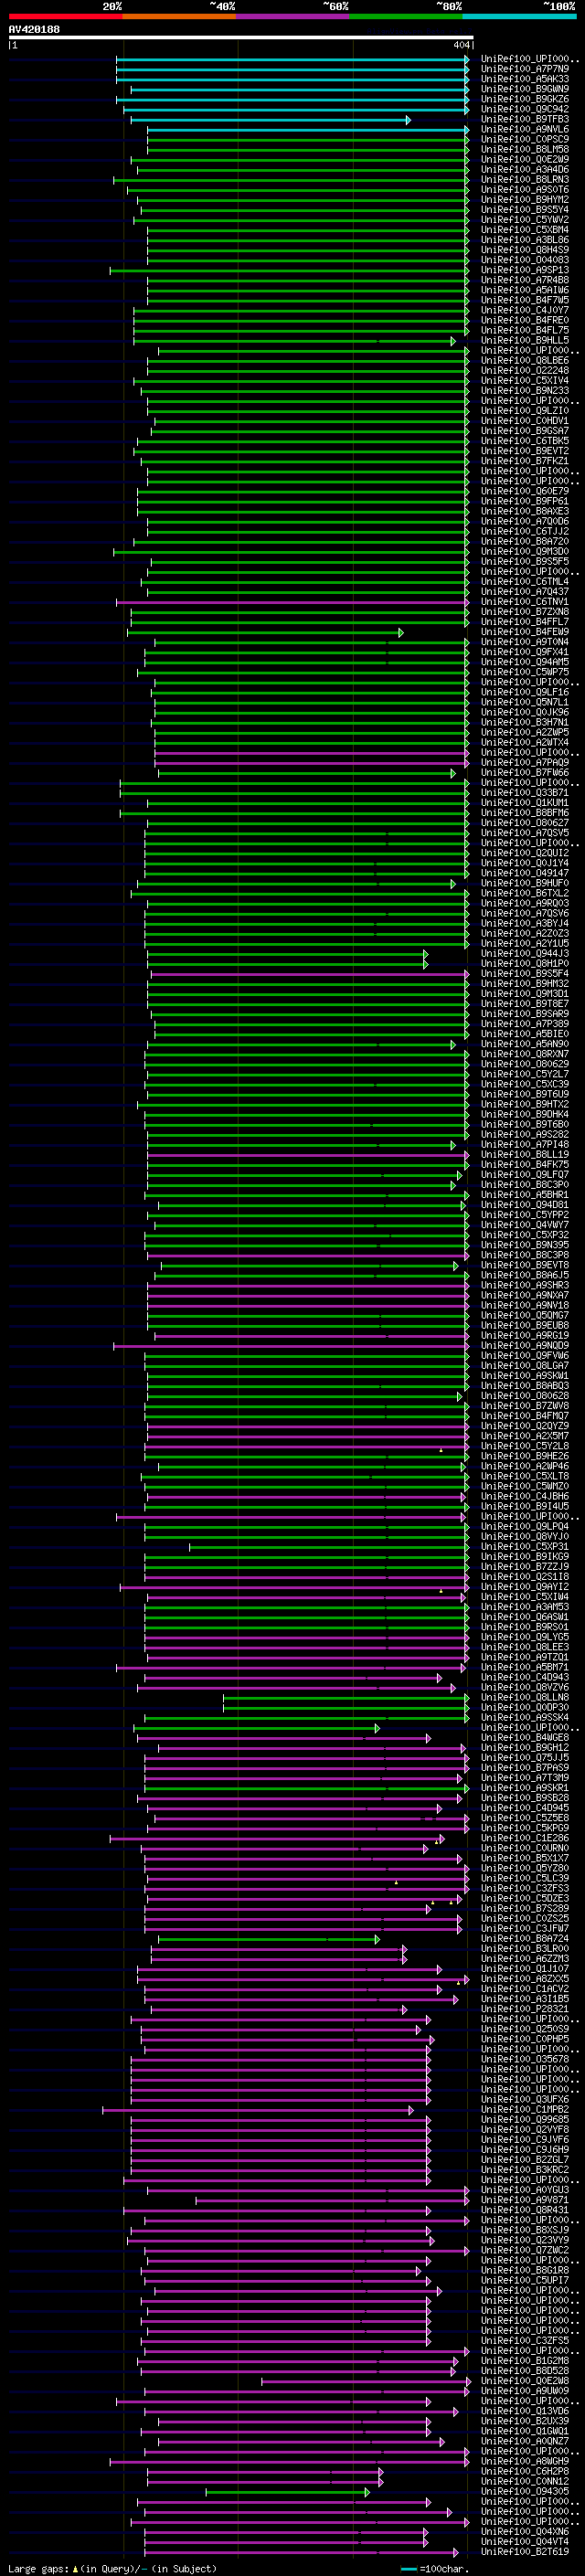The height and width of the screenshot is (2576, 585).
Task: Open hit UniRef100_Q04VT4
Action: pyautogui.click(x=525, y=2541)
